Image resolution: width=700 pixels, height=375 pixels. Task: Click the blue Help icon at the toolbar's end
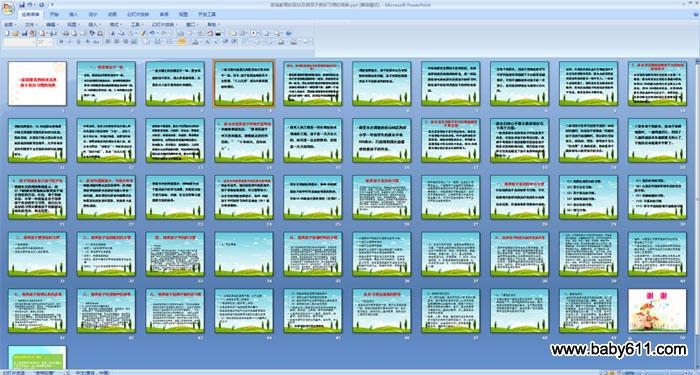click(288, 33)
